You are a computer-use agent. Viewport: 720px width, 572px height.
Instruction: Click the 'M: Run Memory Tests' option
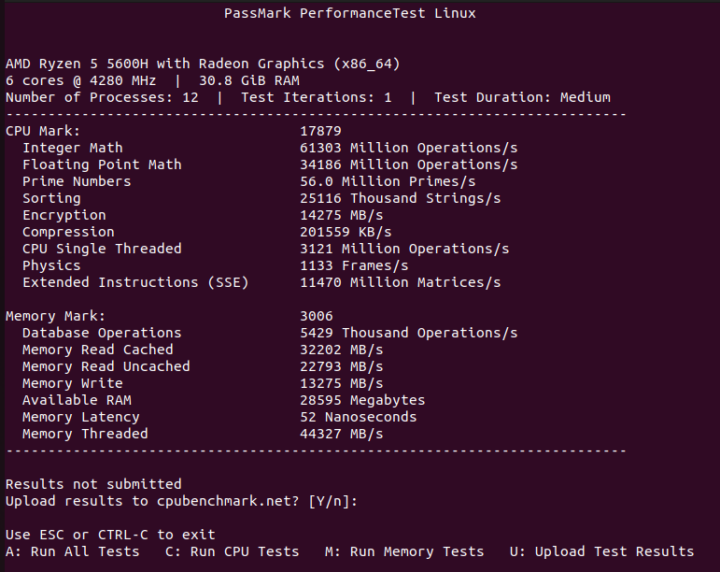click(405, 551)
